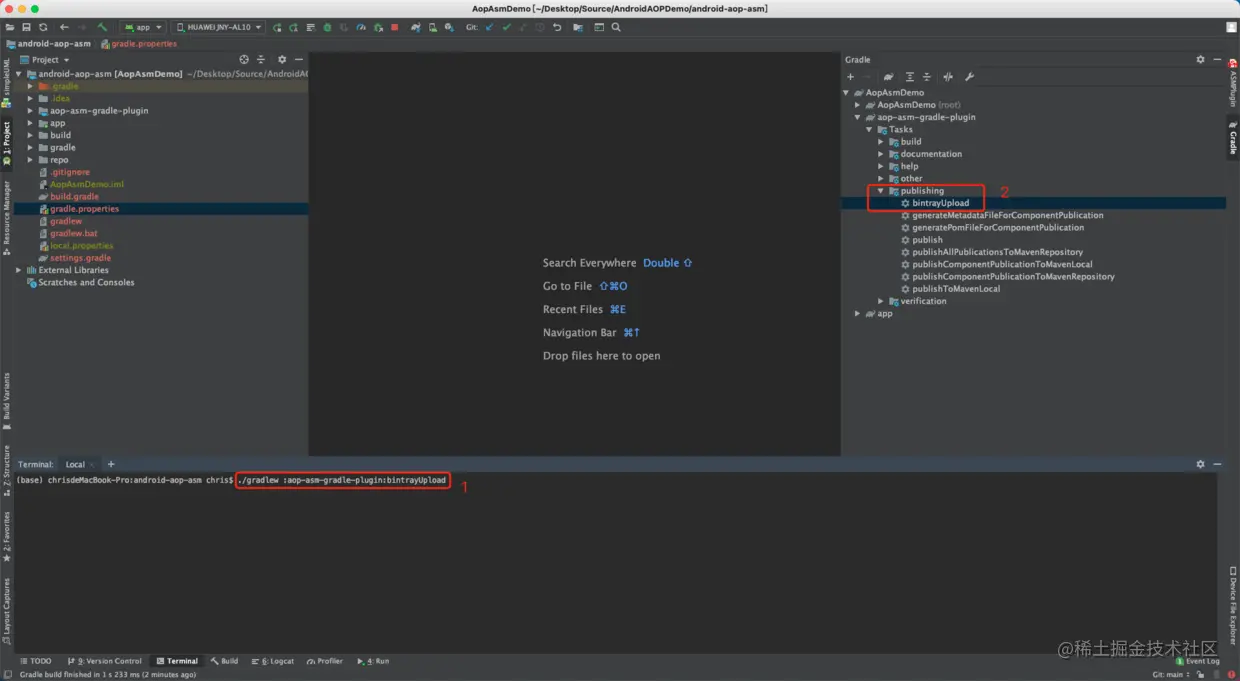Open the Profiler tab

tap(325, 661)
